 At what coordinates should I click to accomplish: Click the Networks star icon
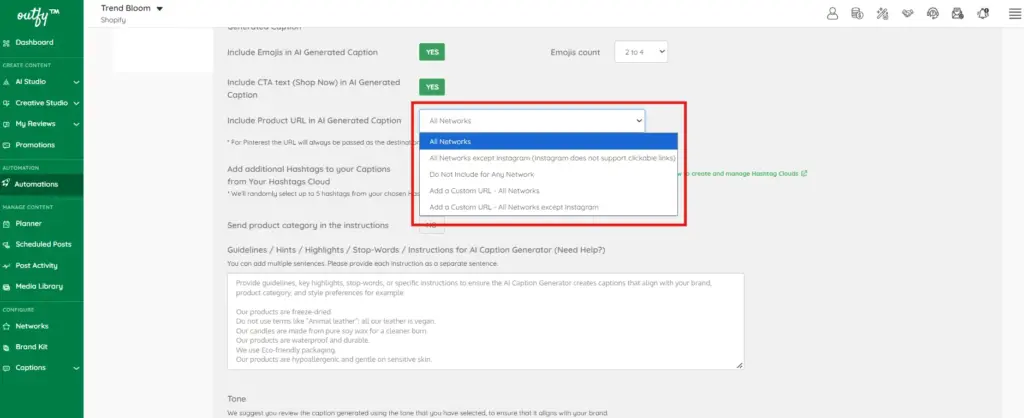click(x=7, y=326)
